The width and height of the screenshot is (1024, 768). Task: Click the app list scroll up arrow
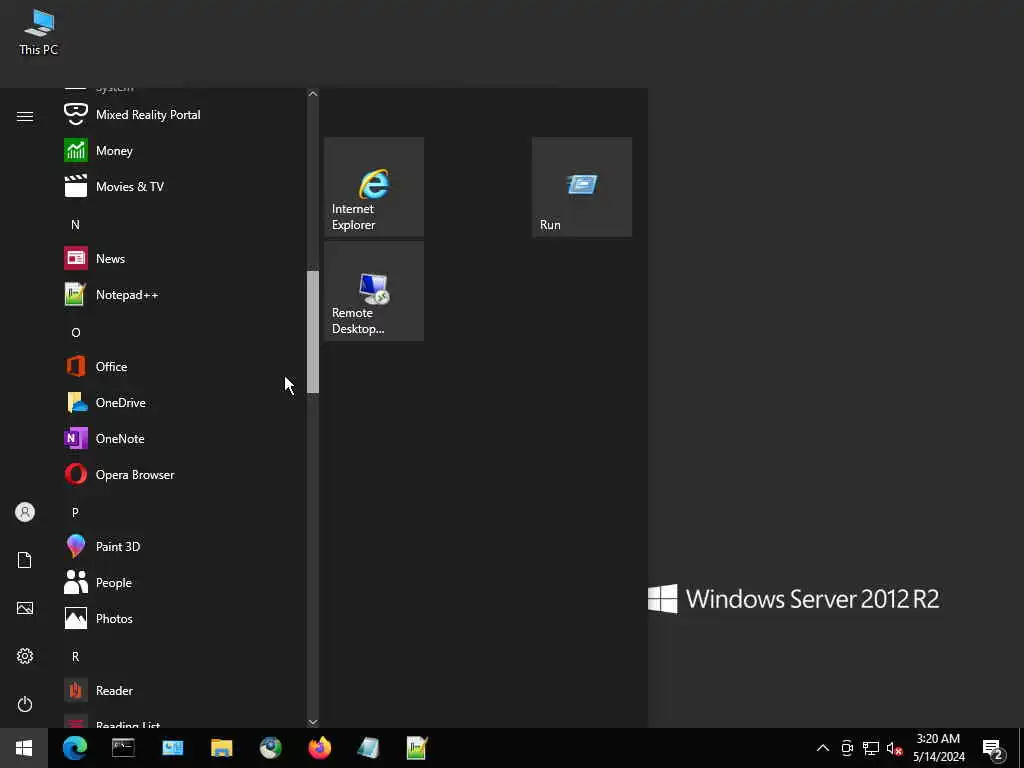[x=313, y=94]
